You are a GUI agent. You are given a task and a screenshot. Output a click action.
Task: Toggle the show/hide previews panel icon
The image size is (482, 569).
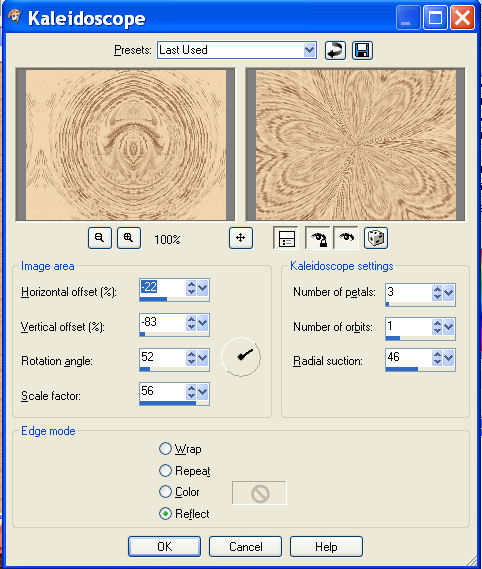pyautogui.click(x=286, y=238)
